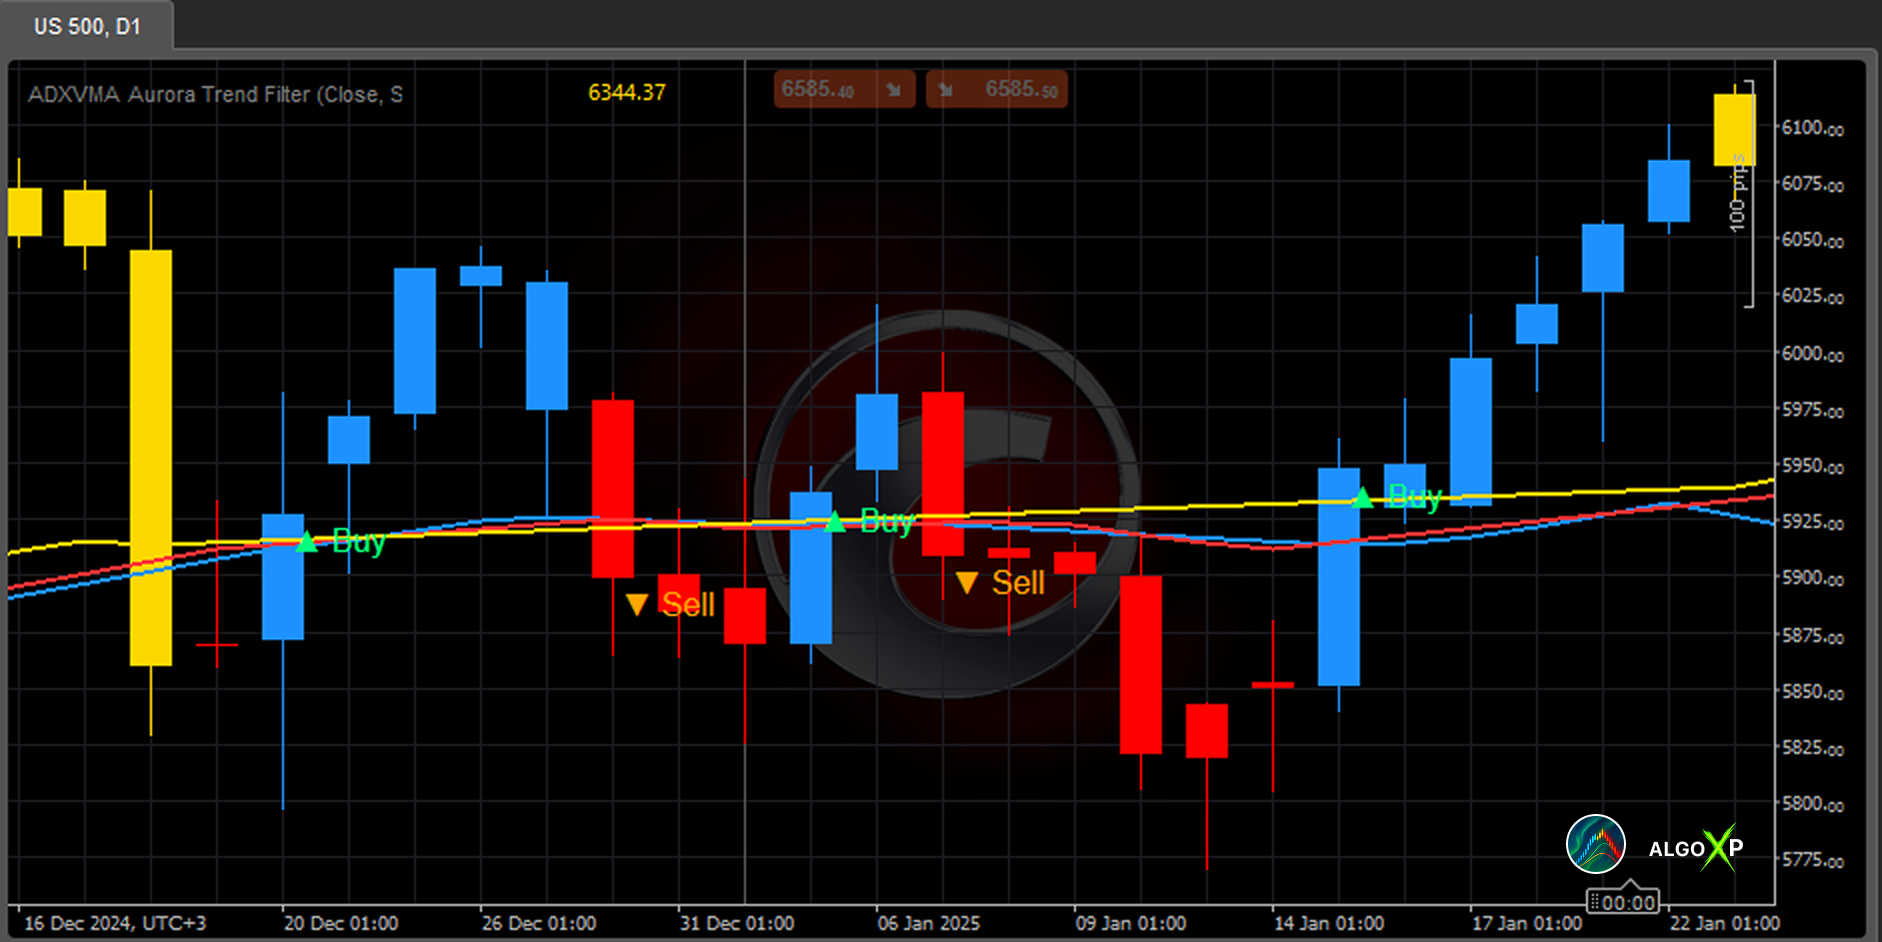Click the yellow indicator value 6344.37
The image size is (1882, 942).
click(626, 92)
